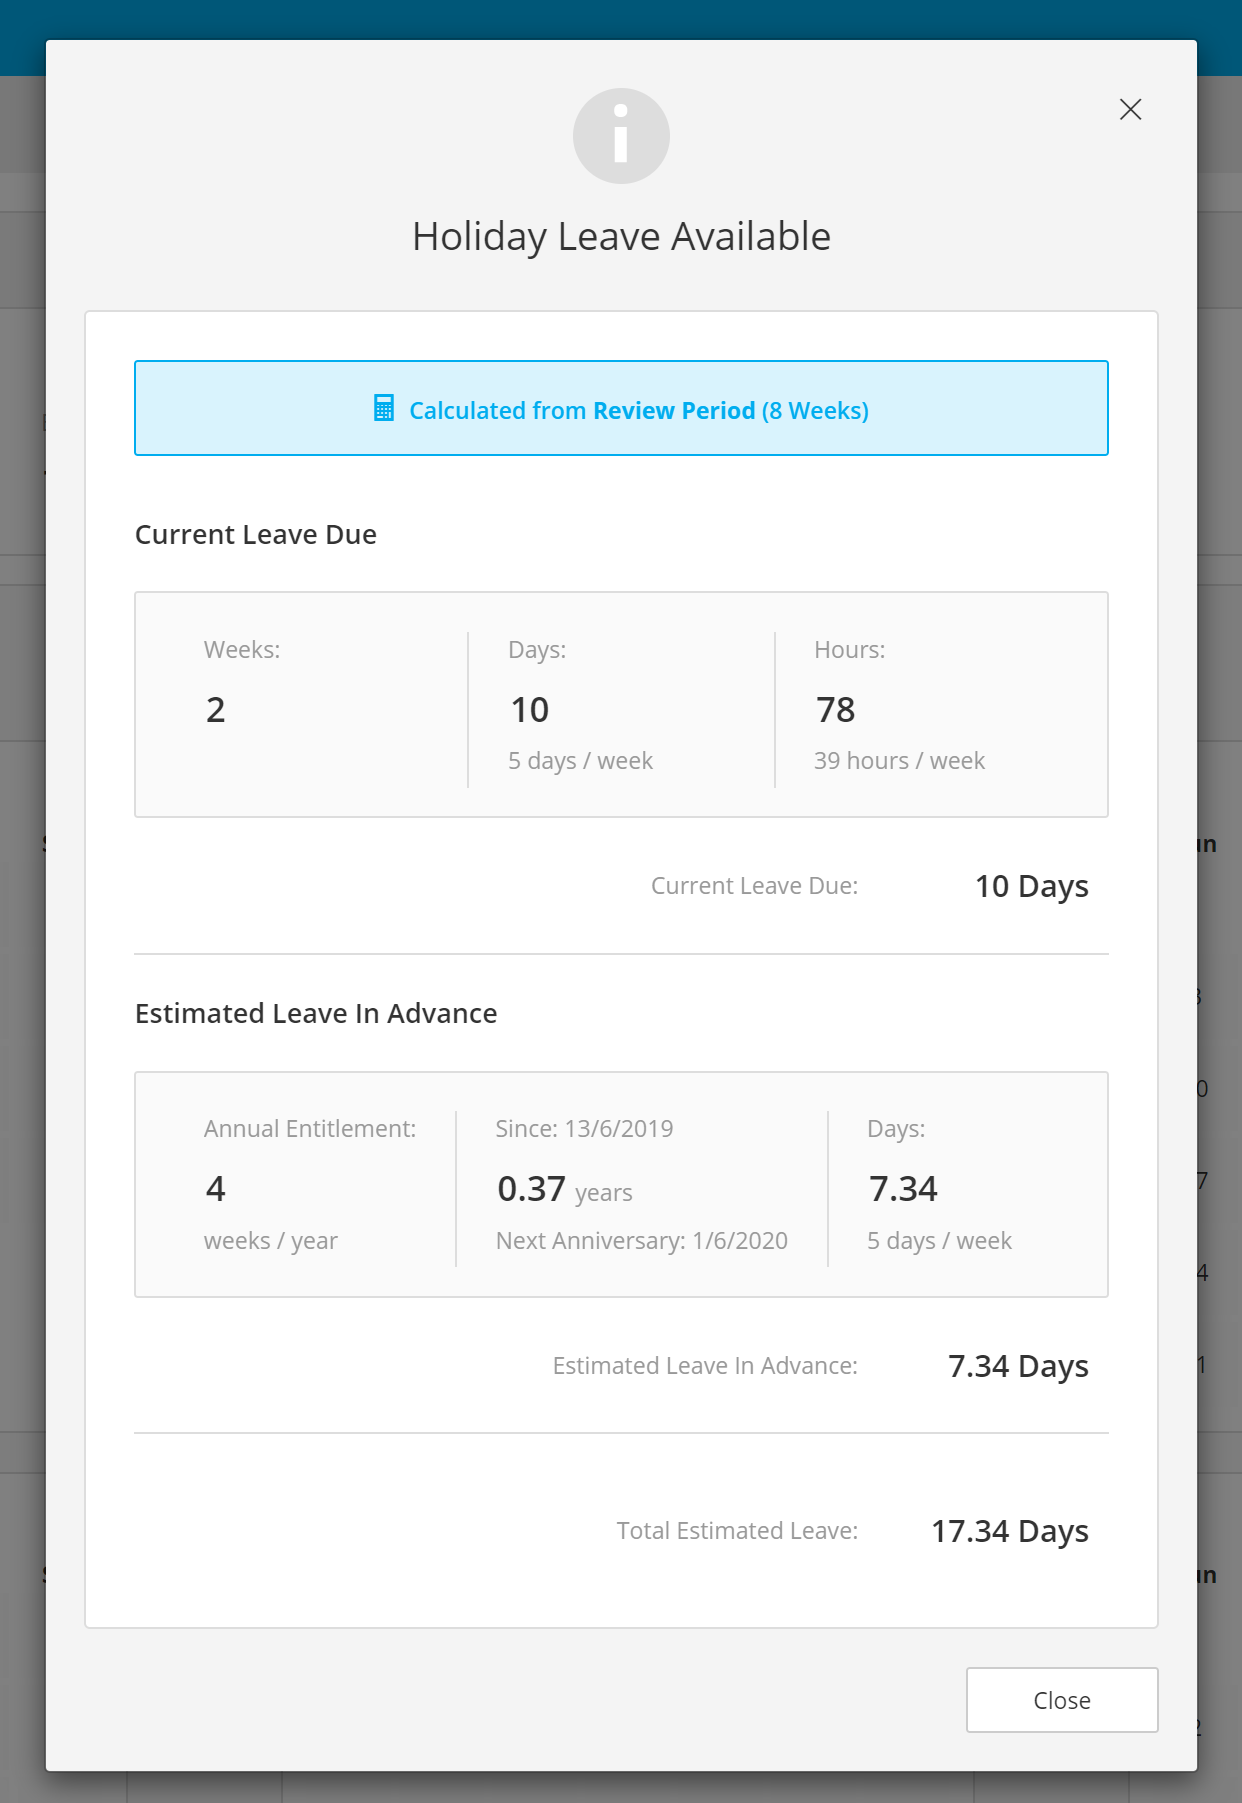The width and height of the screenshot is (1242, 1803).
Task: Click the 39 hours / week label
Action: coord(899,761)
